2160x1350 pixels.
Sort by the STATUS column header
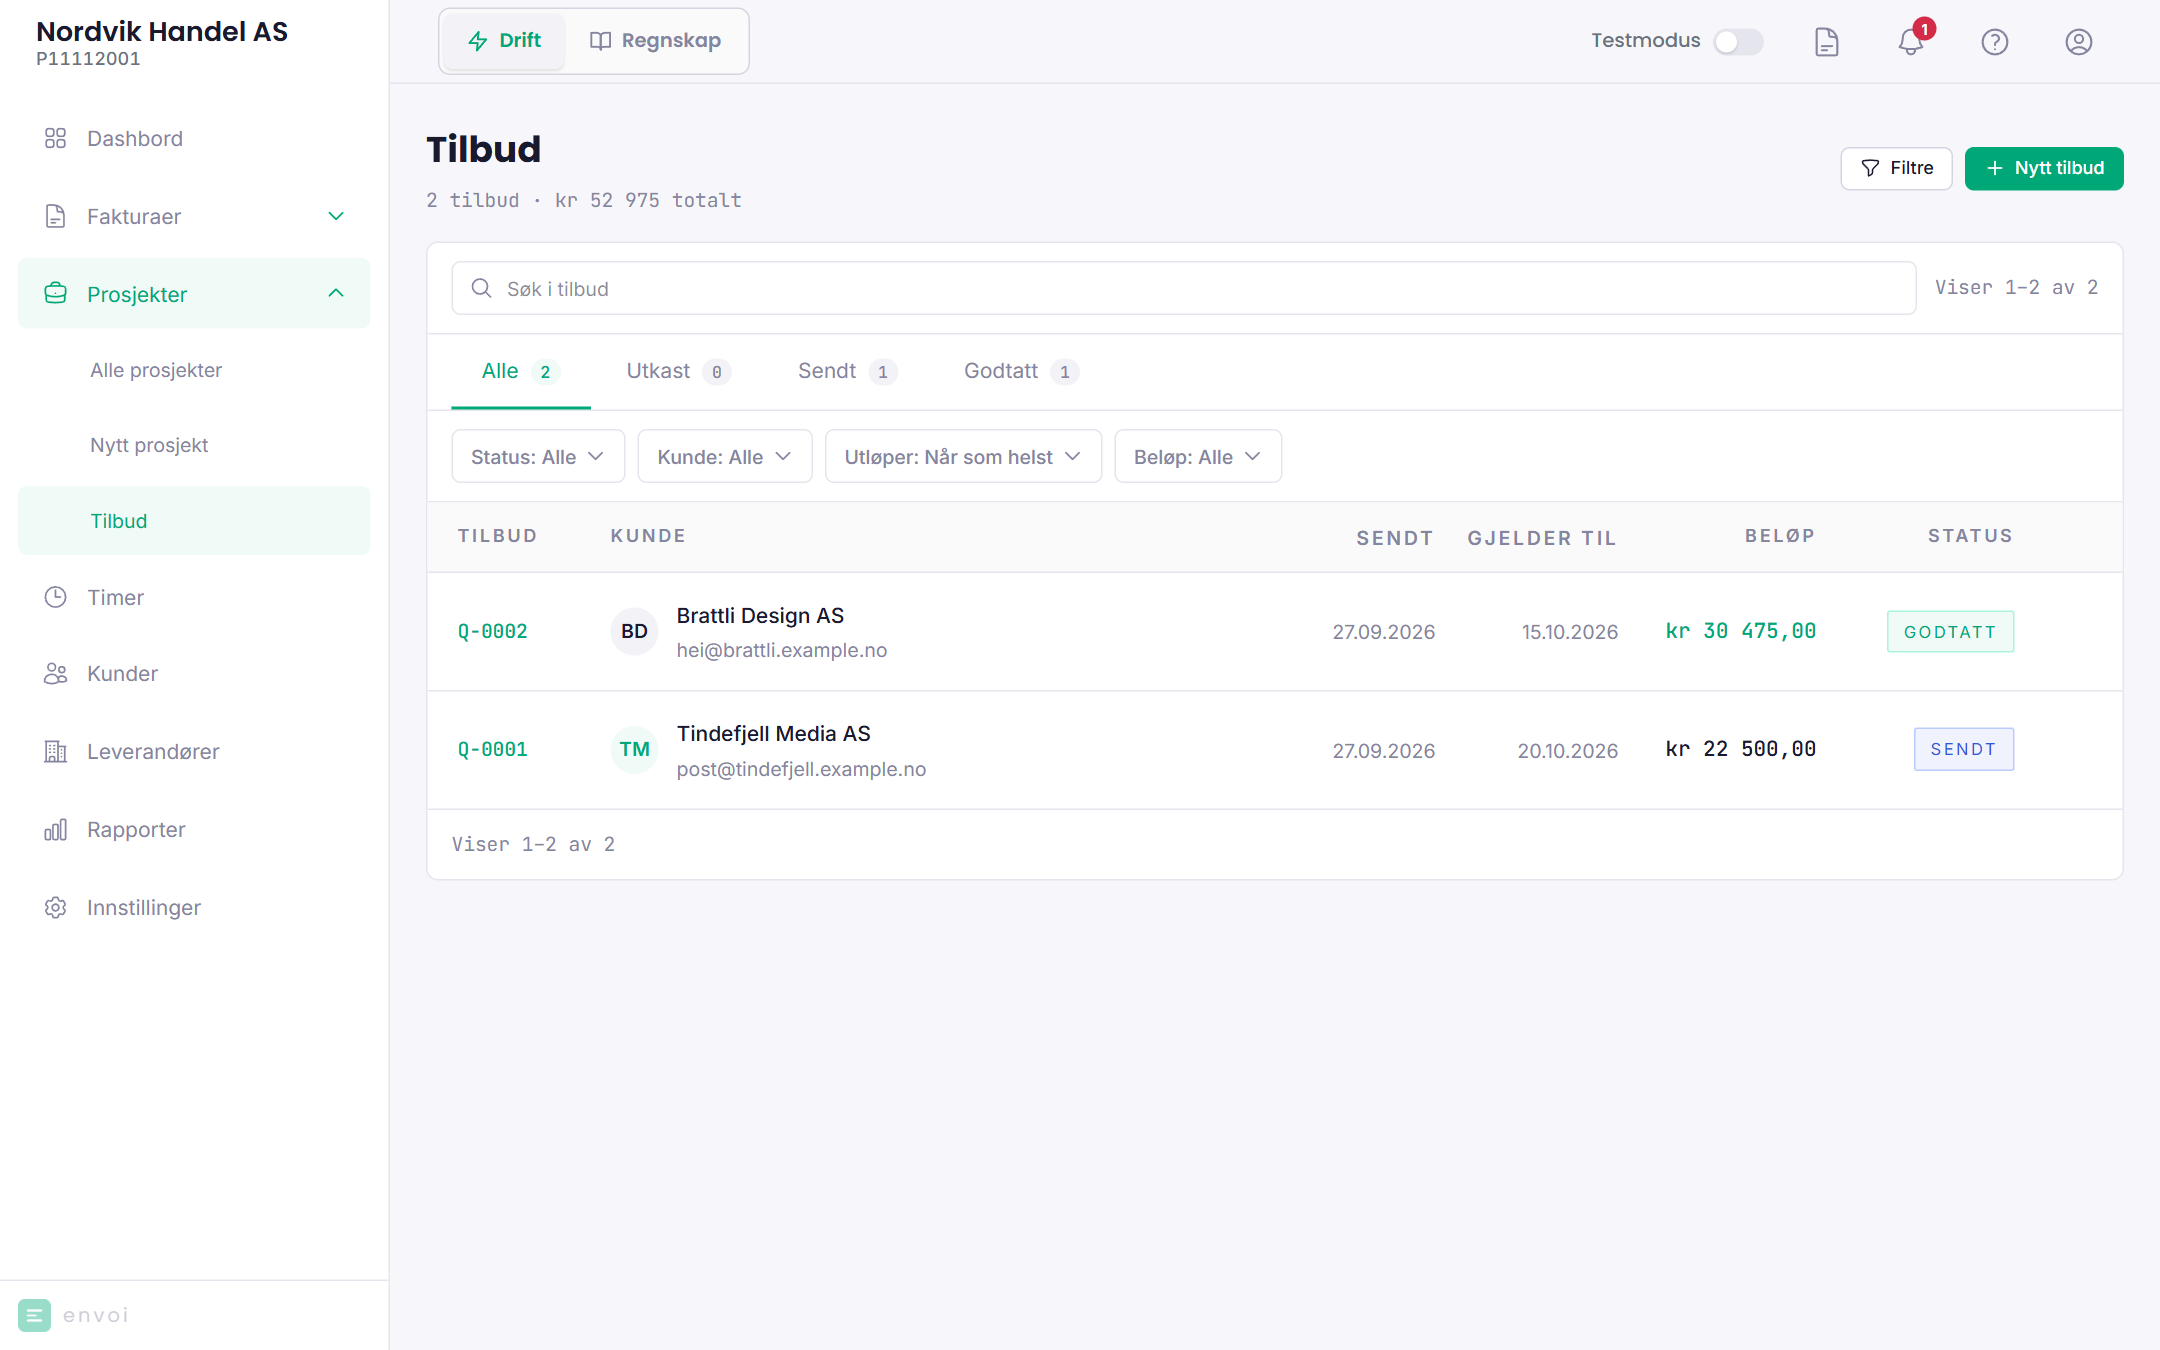tap(1970, 536)
